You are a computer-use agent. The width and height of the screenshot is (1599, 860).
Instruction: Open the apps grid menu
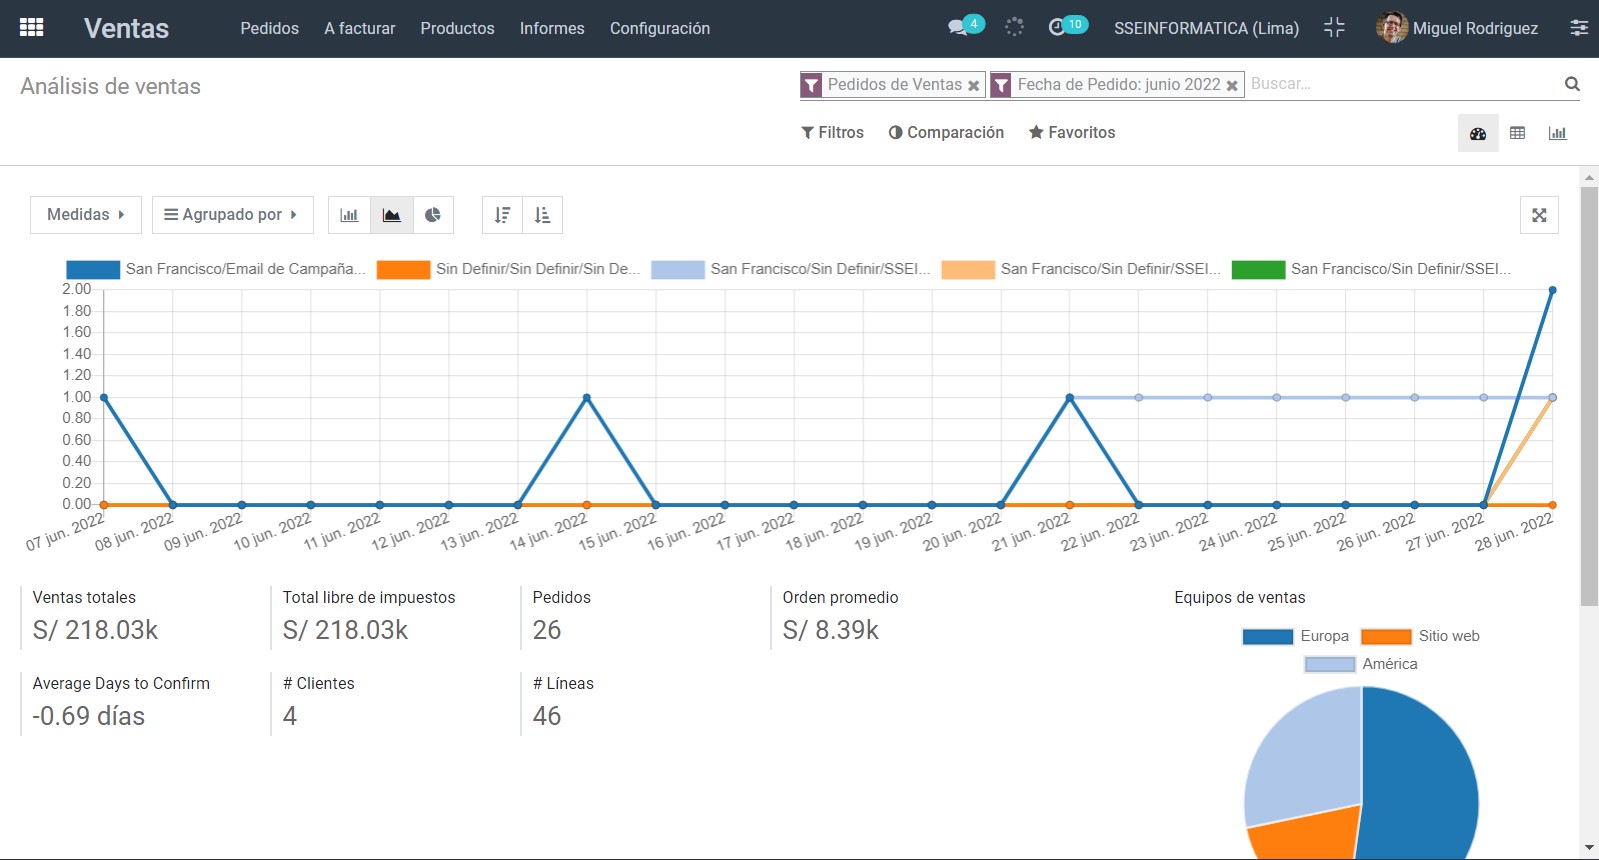[x=31, y=28]
